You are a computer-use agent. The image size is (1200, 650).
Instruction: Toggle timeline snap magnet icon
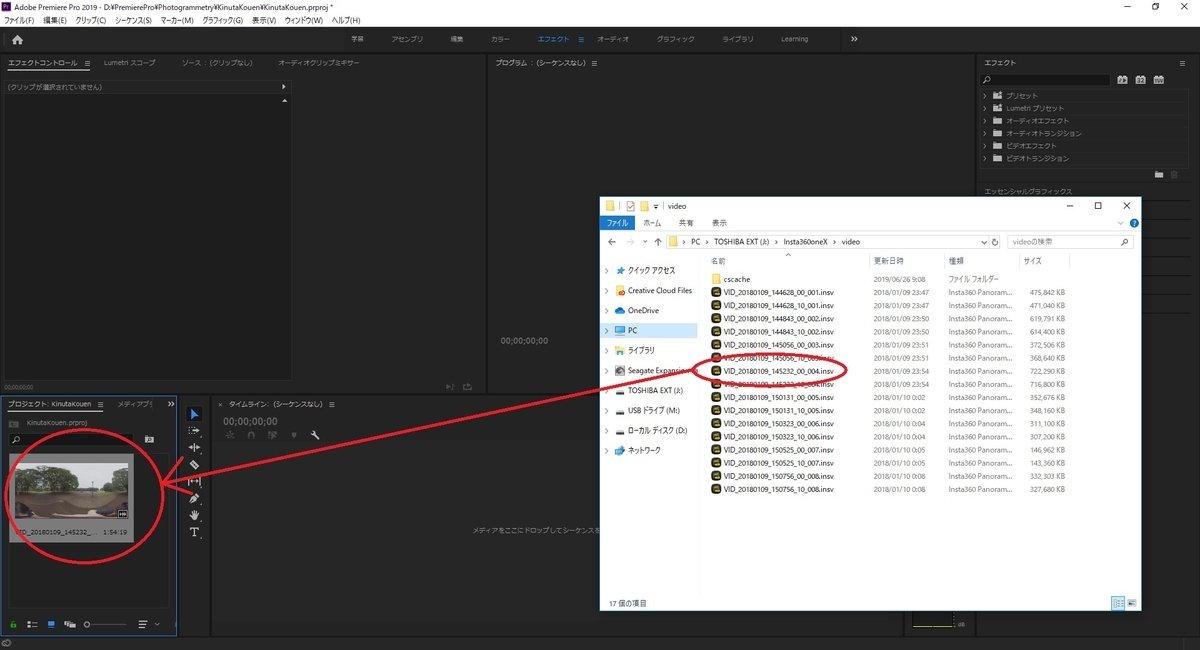tap(250, 435)
